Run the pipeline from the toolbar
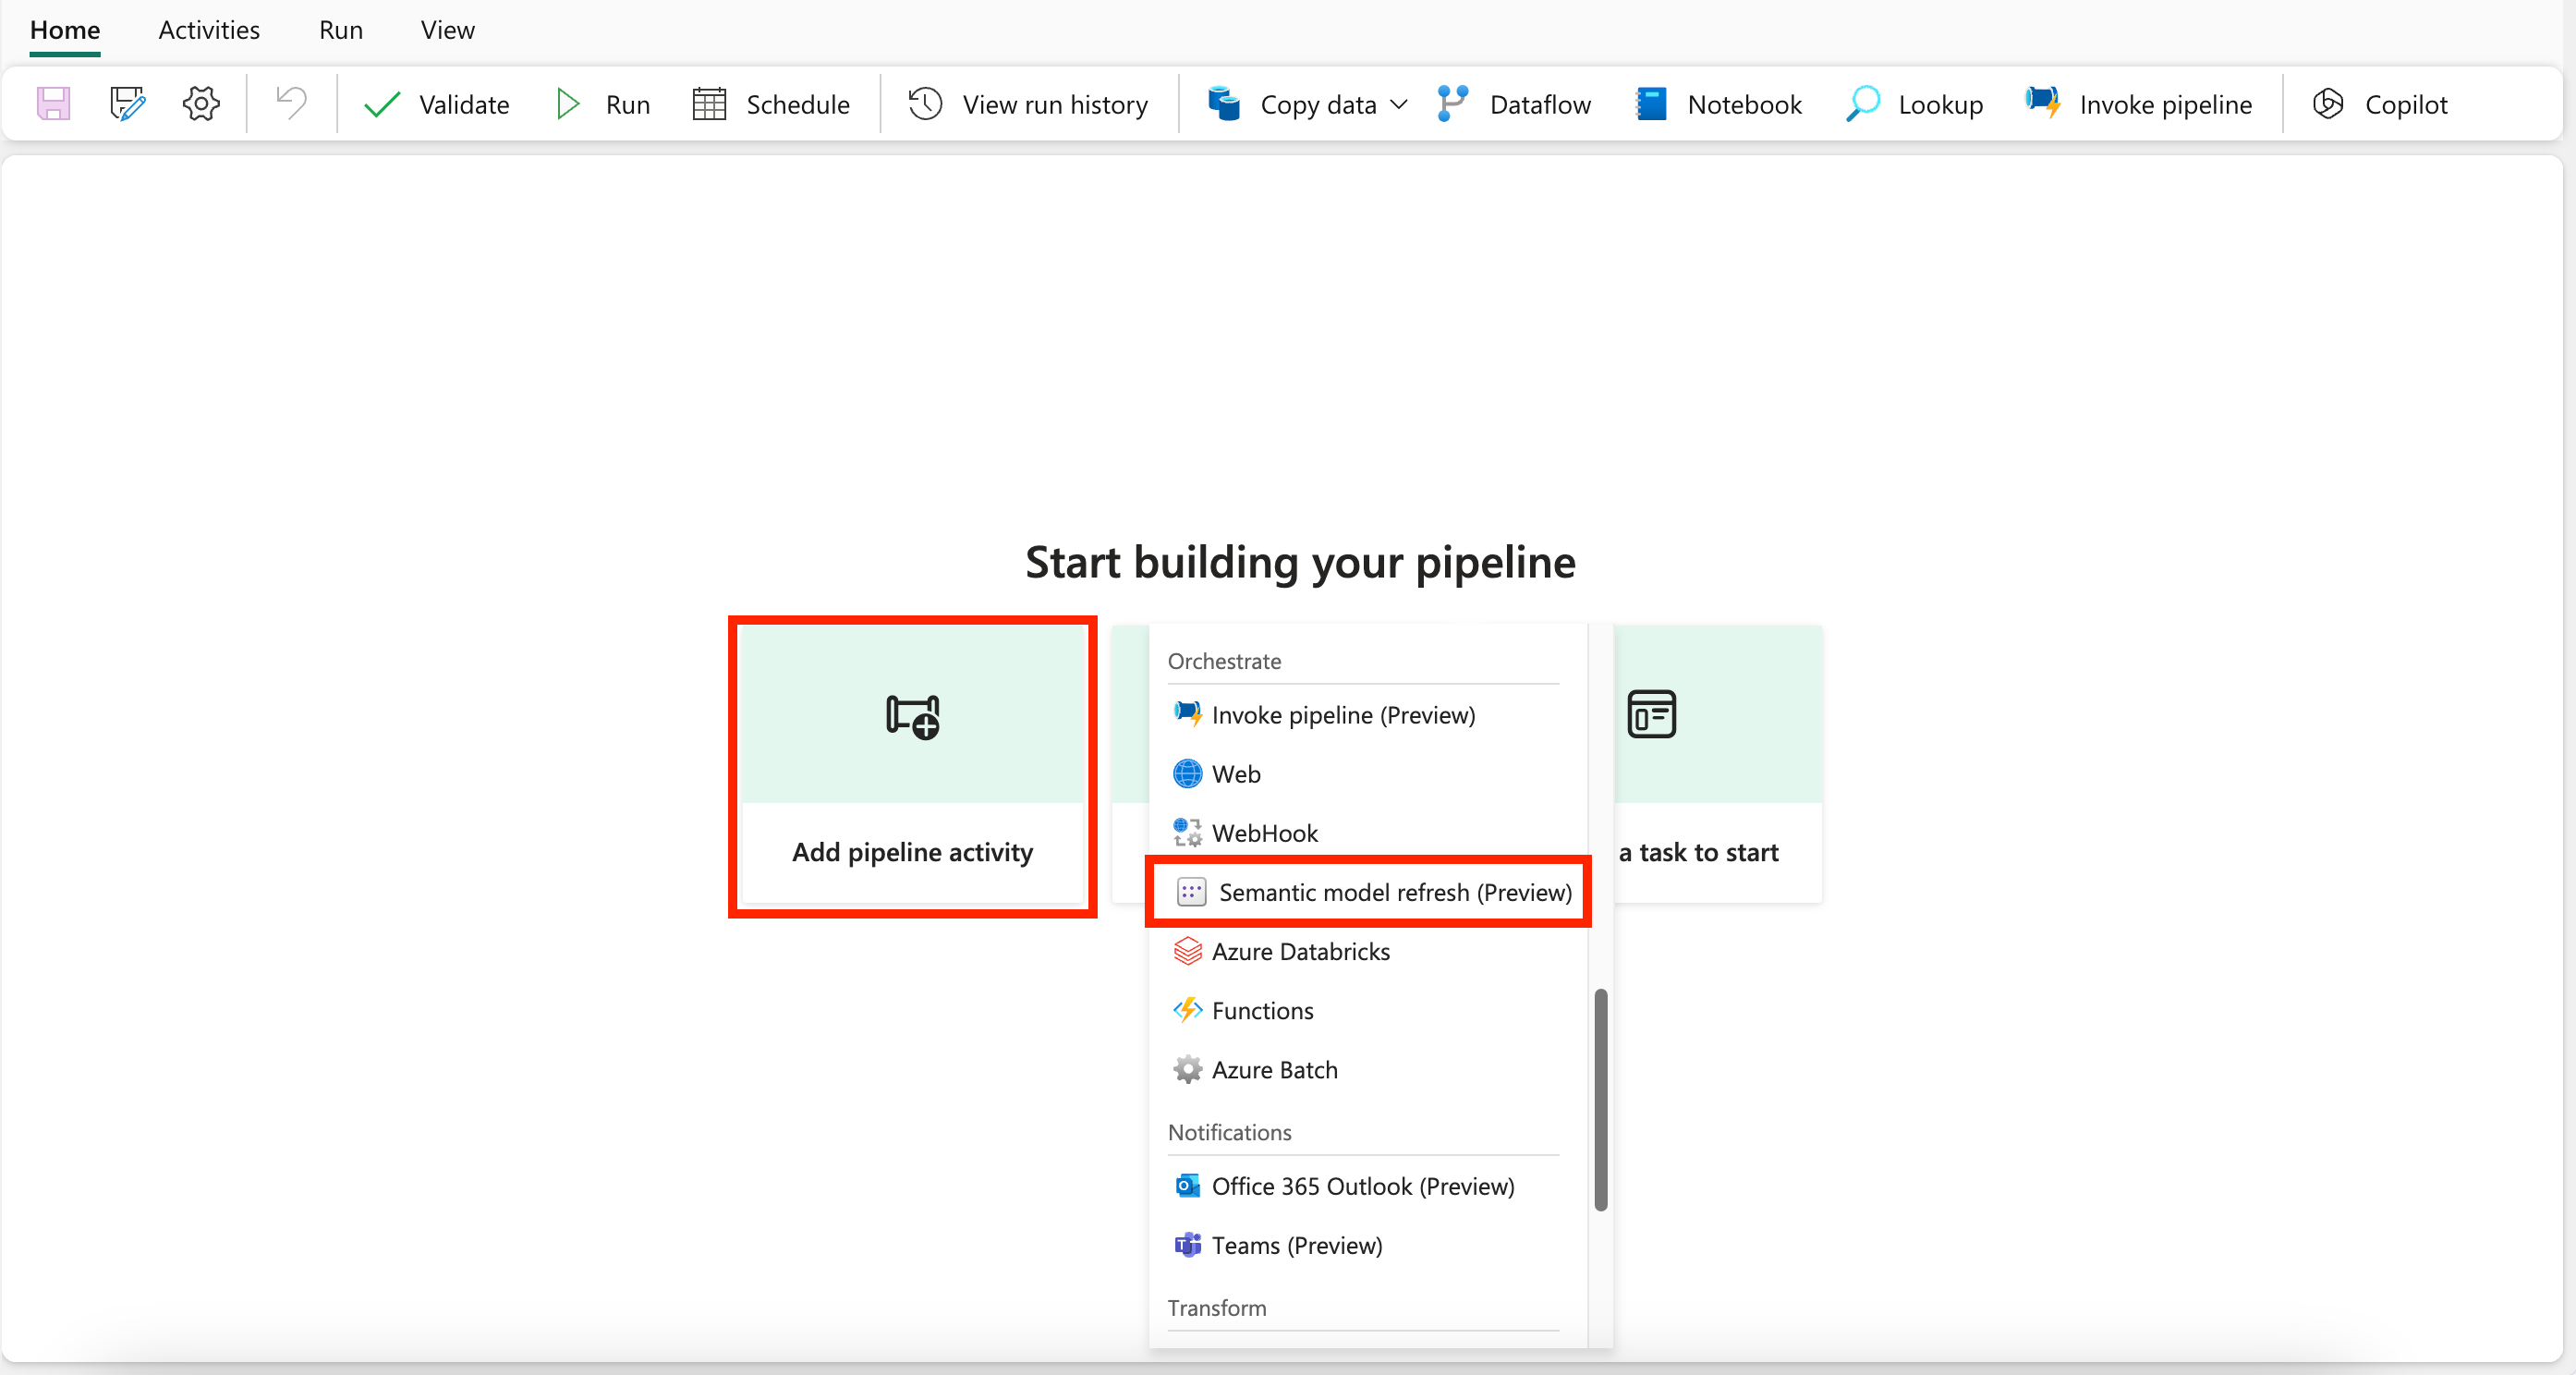 click(x=603, y=104)
